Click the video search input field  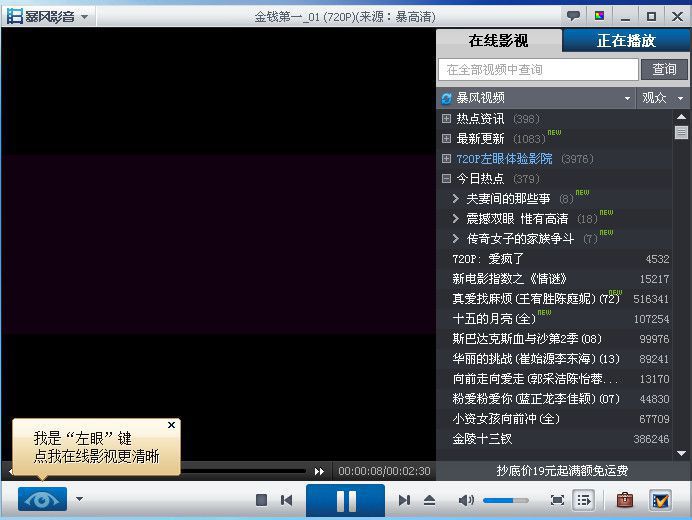click(x=538, y=70)
